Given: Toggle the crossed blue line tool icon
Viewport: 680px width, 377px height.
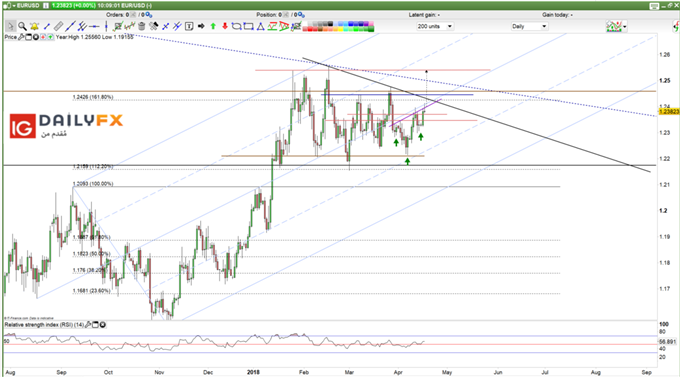Looking at the screenshot, I should click(x=165, y=26).
